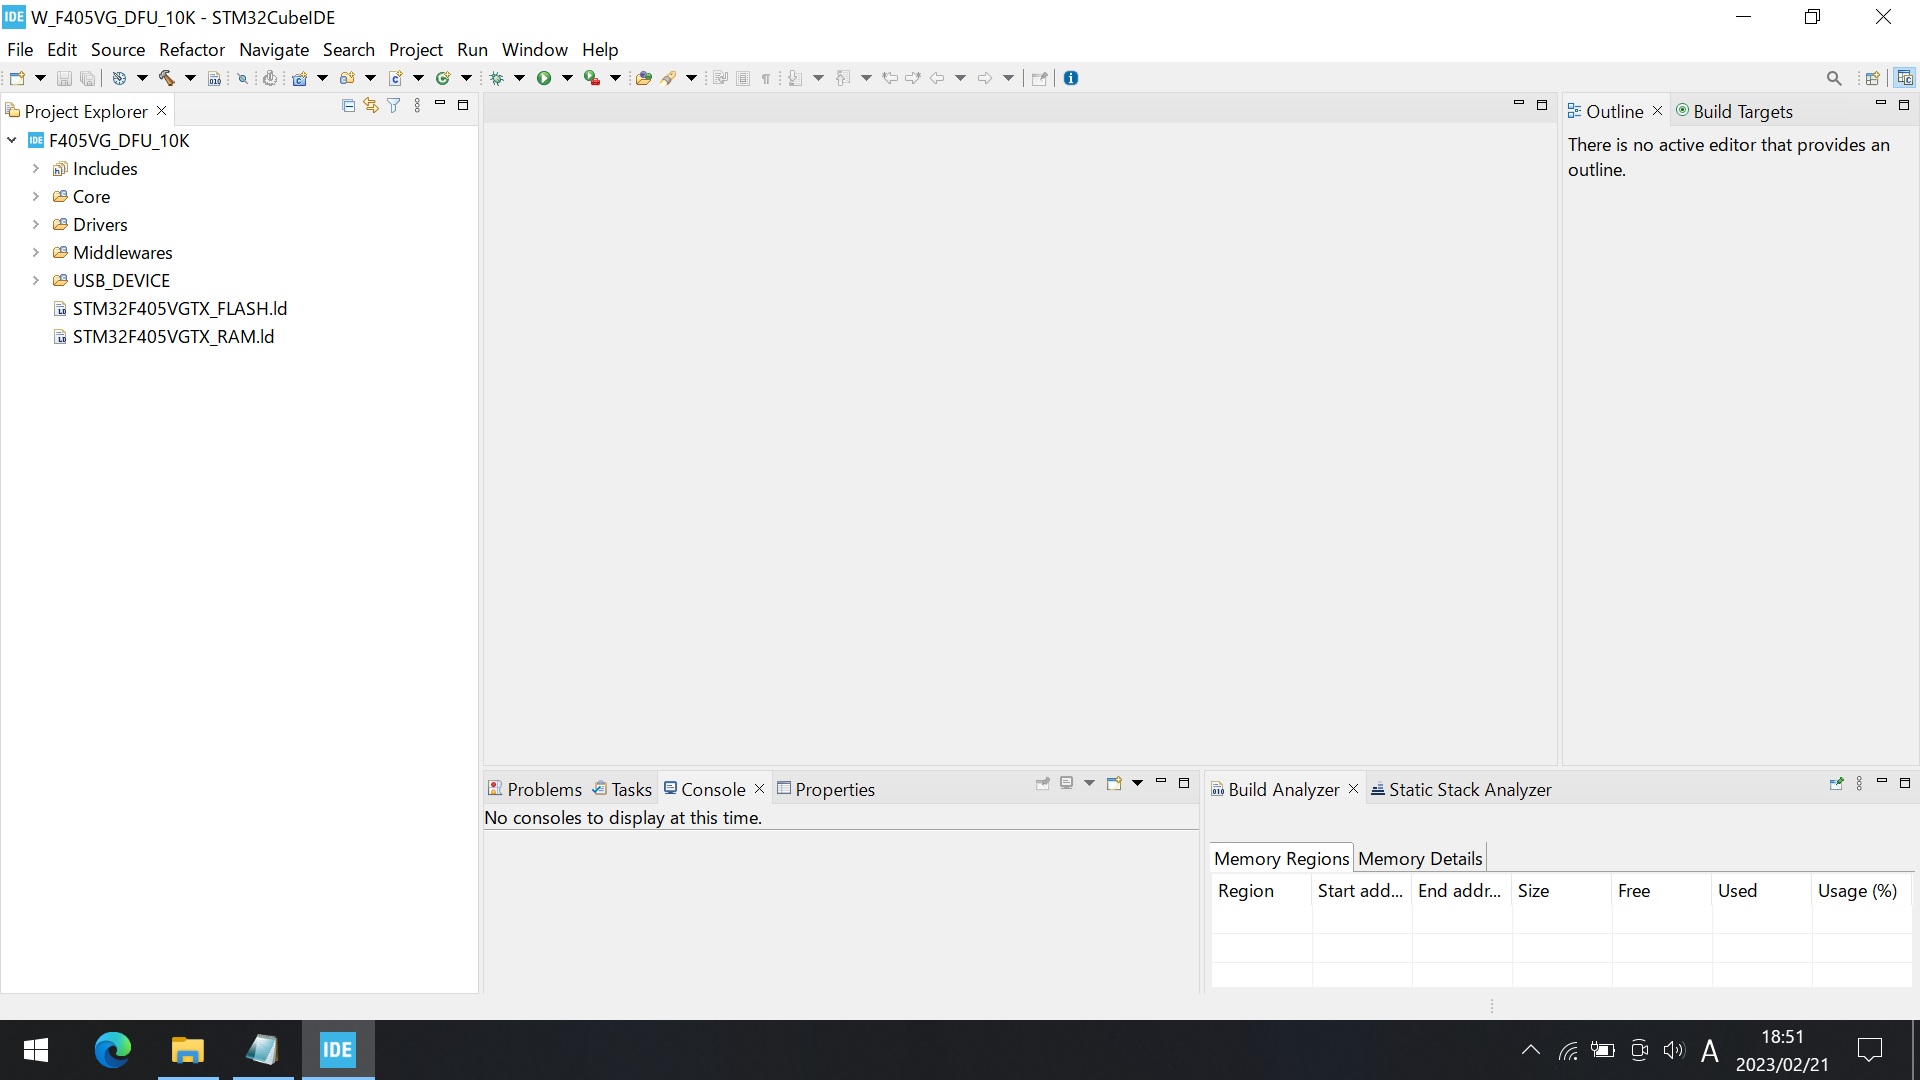
Task: Open Project Explorer View Menu dots
Action: pos(417,105)
